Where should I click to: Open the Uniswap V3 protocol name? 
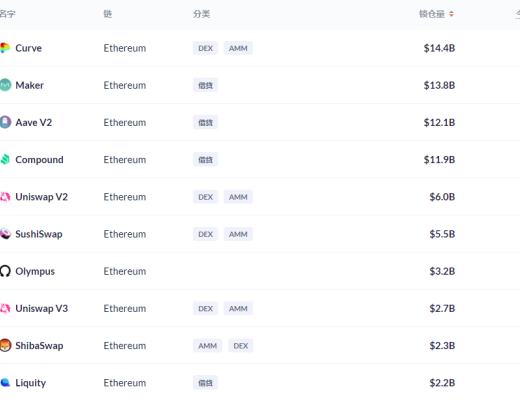point(42,308)
